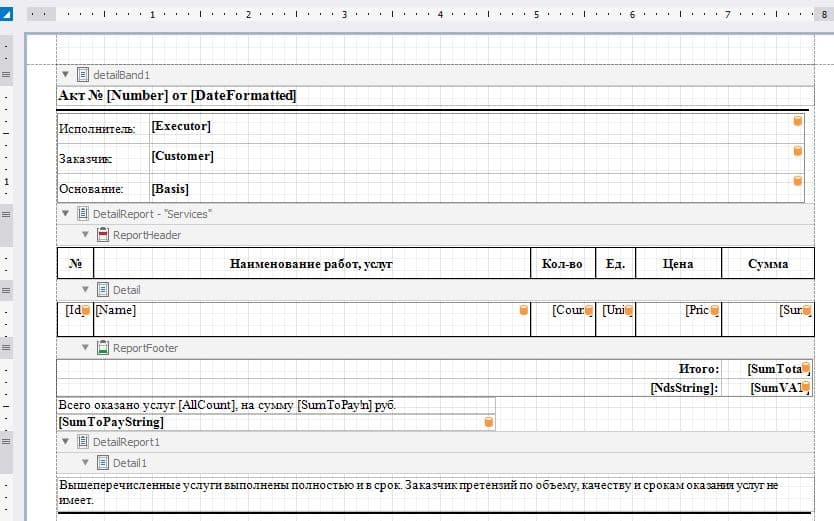
Task: Click the data binding icon in the [Name] cell
Action: 523,311
